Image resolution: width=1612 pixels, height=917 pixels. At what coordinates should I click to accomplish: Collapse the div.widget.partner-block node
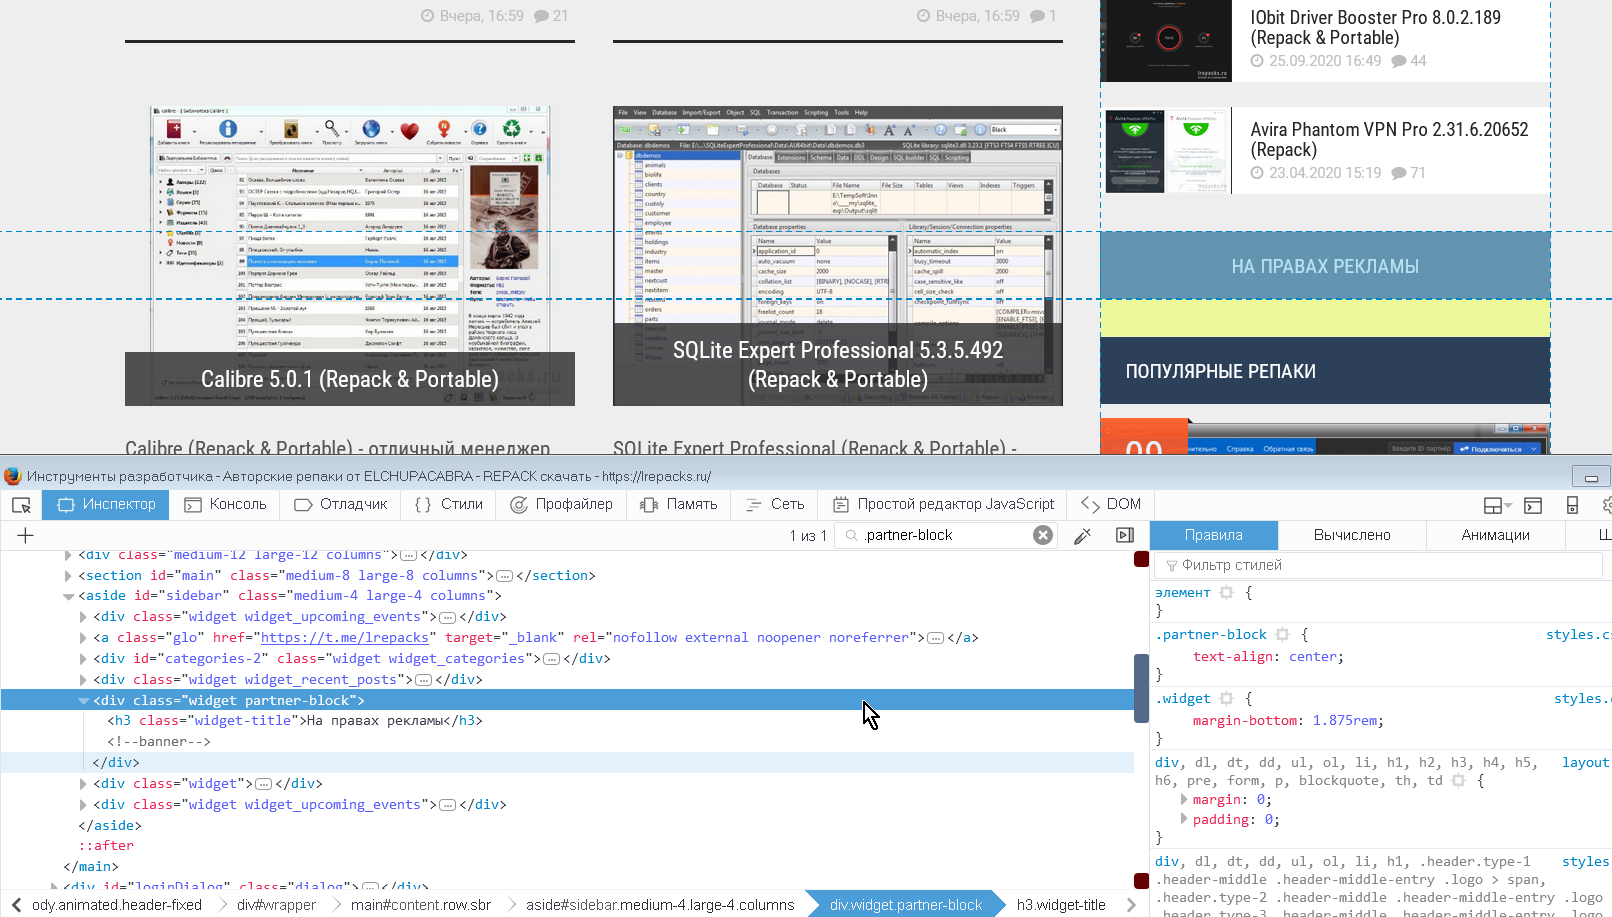pyautogui.click(x=84, y=700)
